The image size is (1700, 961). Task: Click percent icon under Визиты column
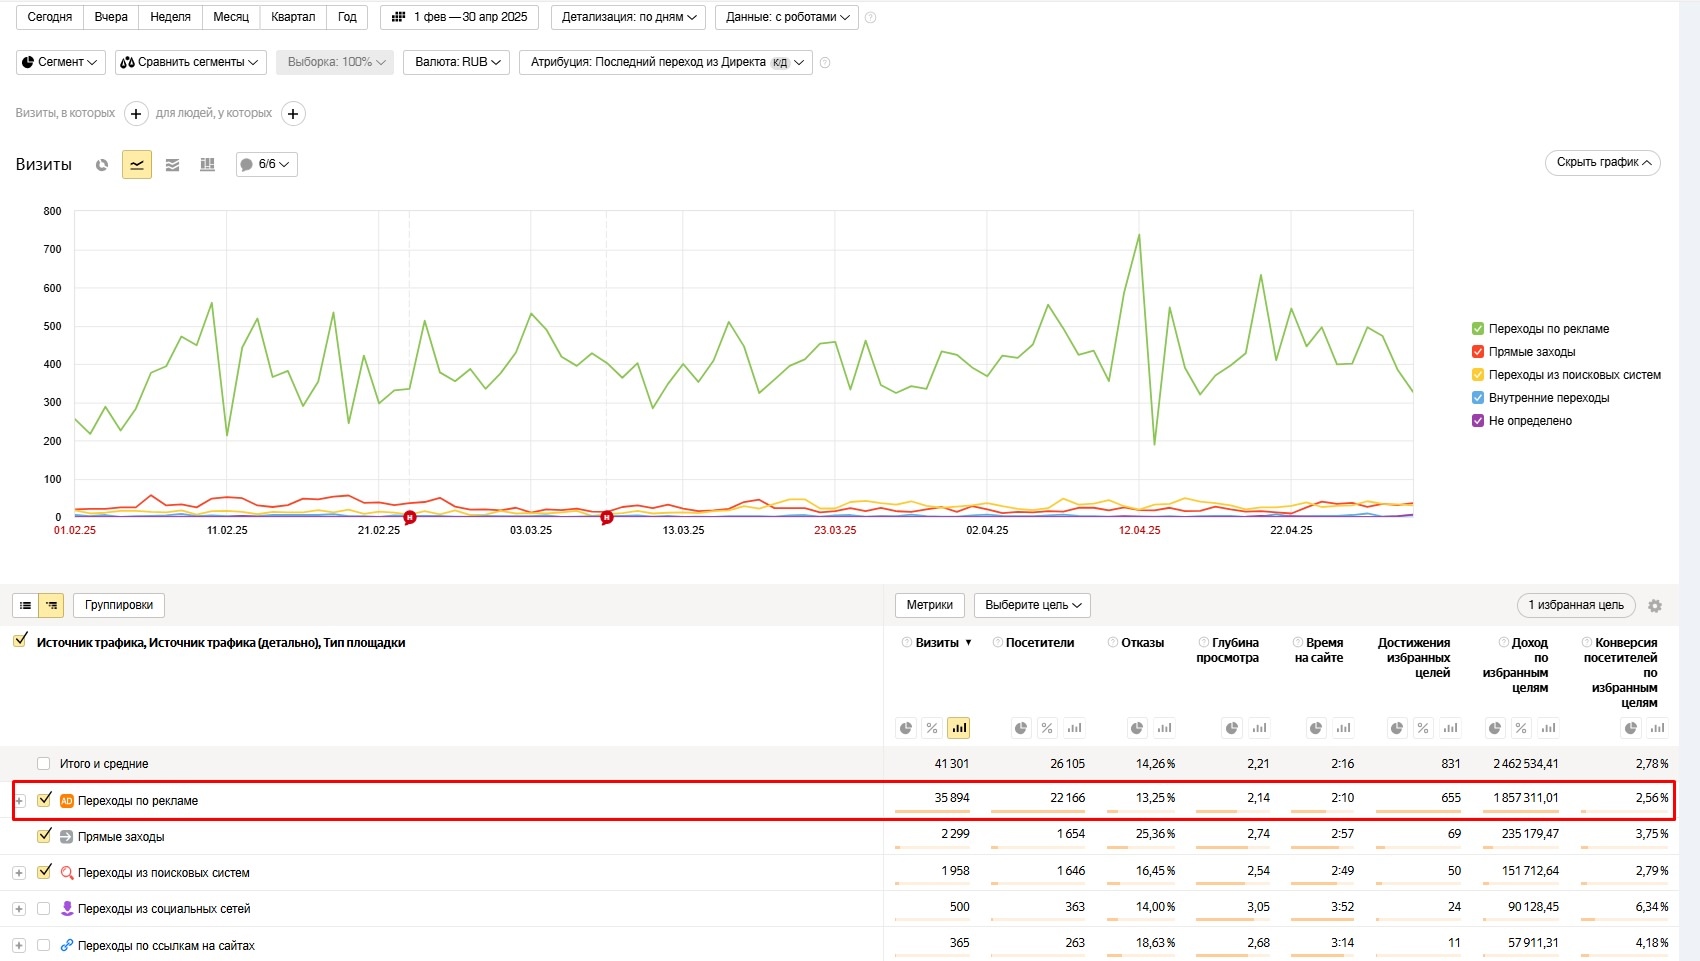point(932,728)
